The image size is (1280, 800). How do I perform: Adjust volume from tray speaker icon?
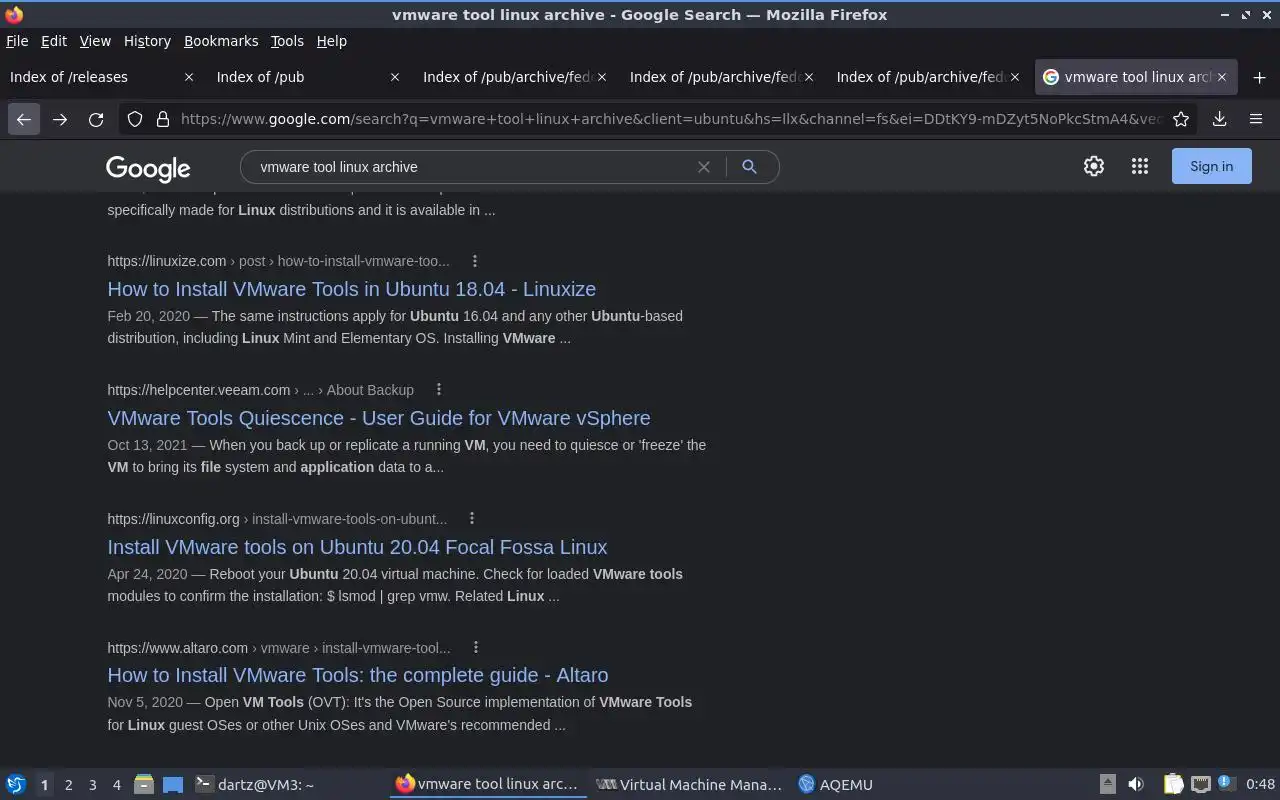pyautogui.click(x=1136, y=784)
